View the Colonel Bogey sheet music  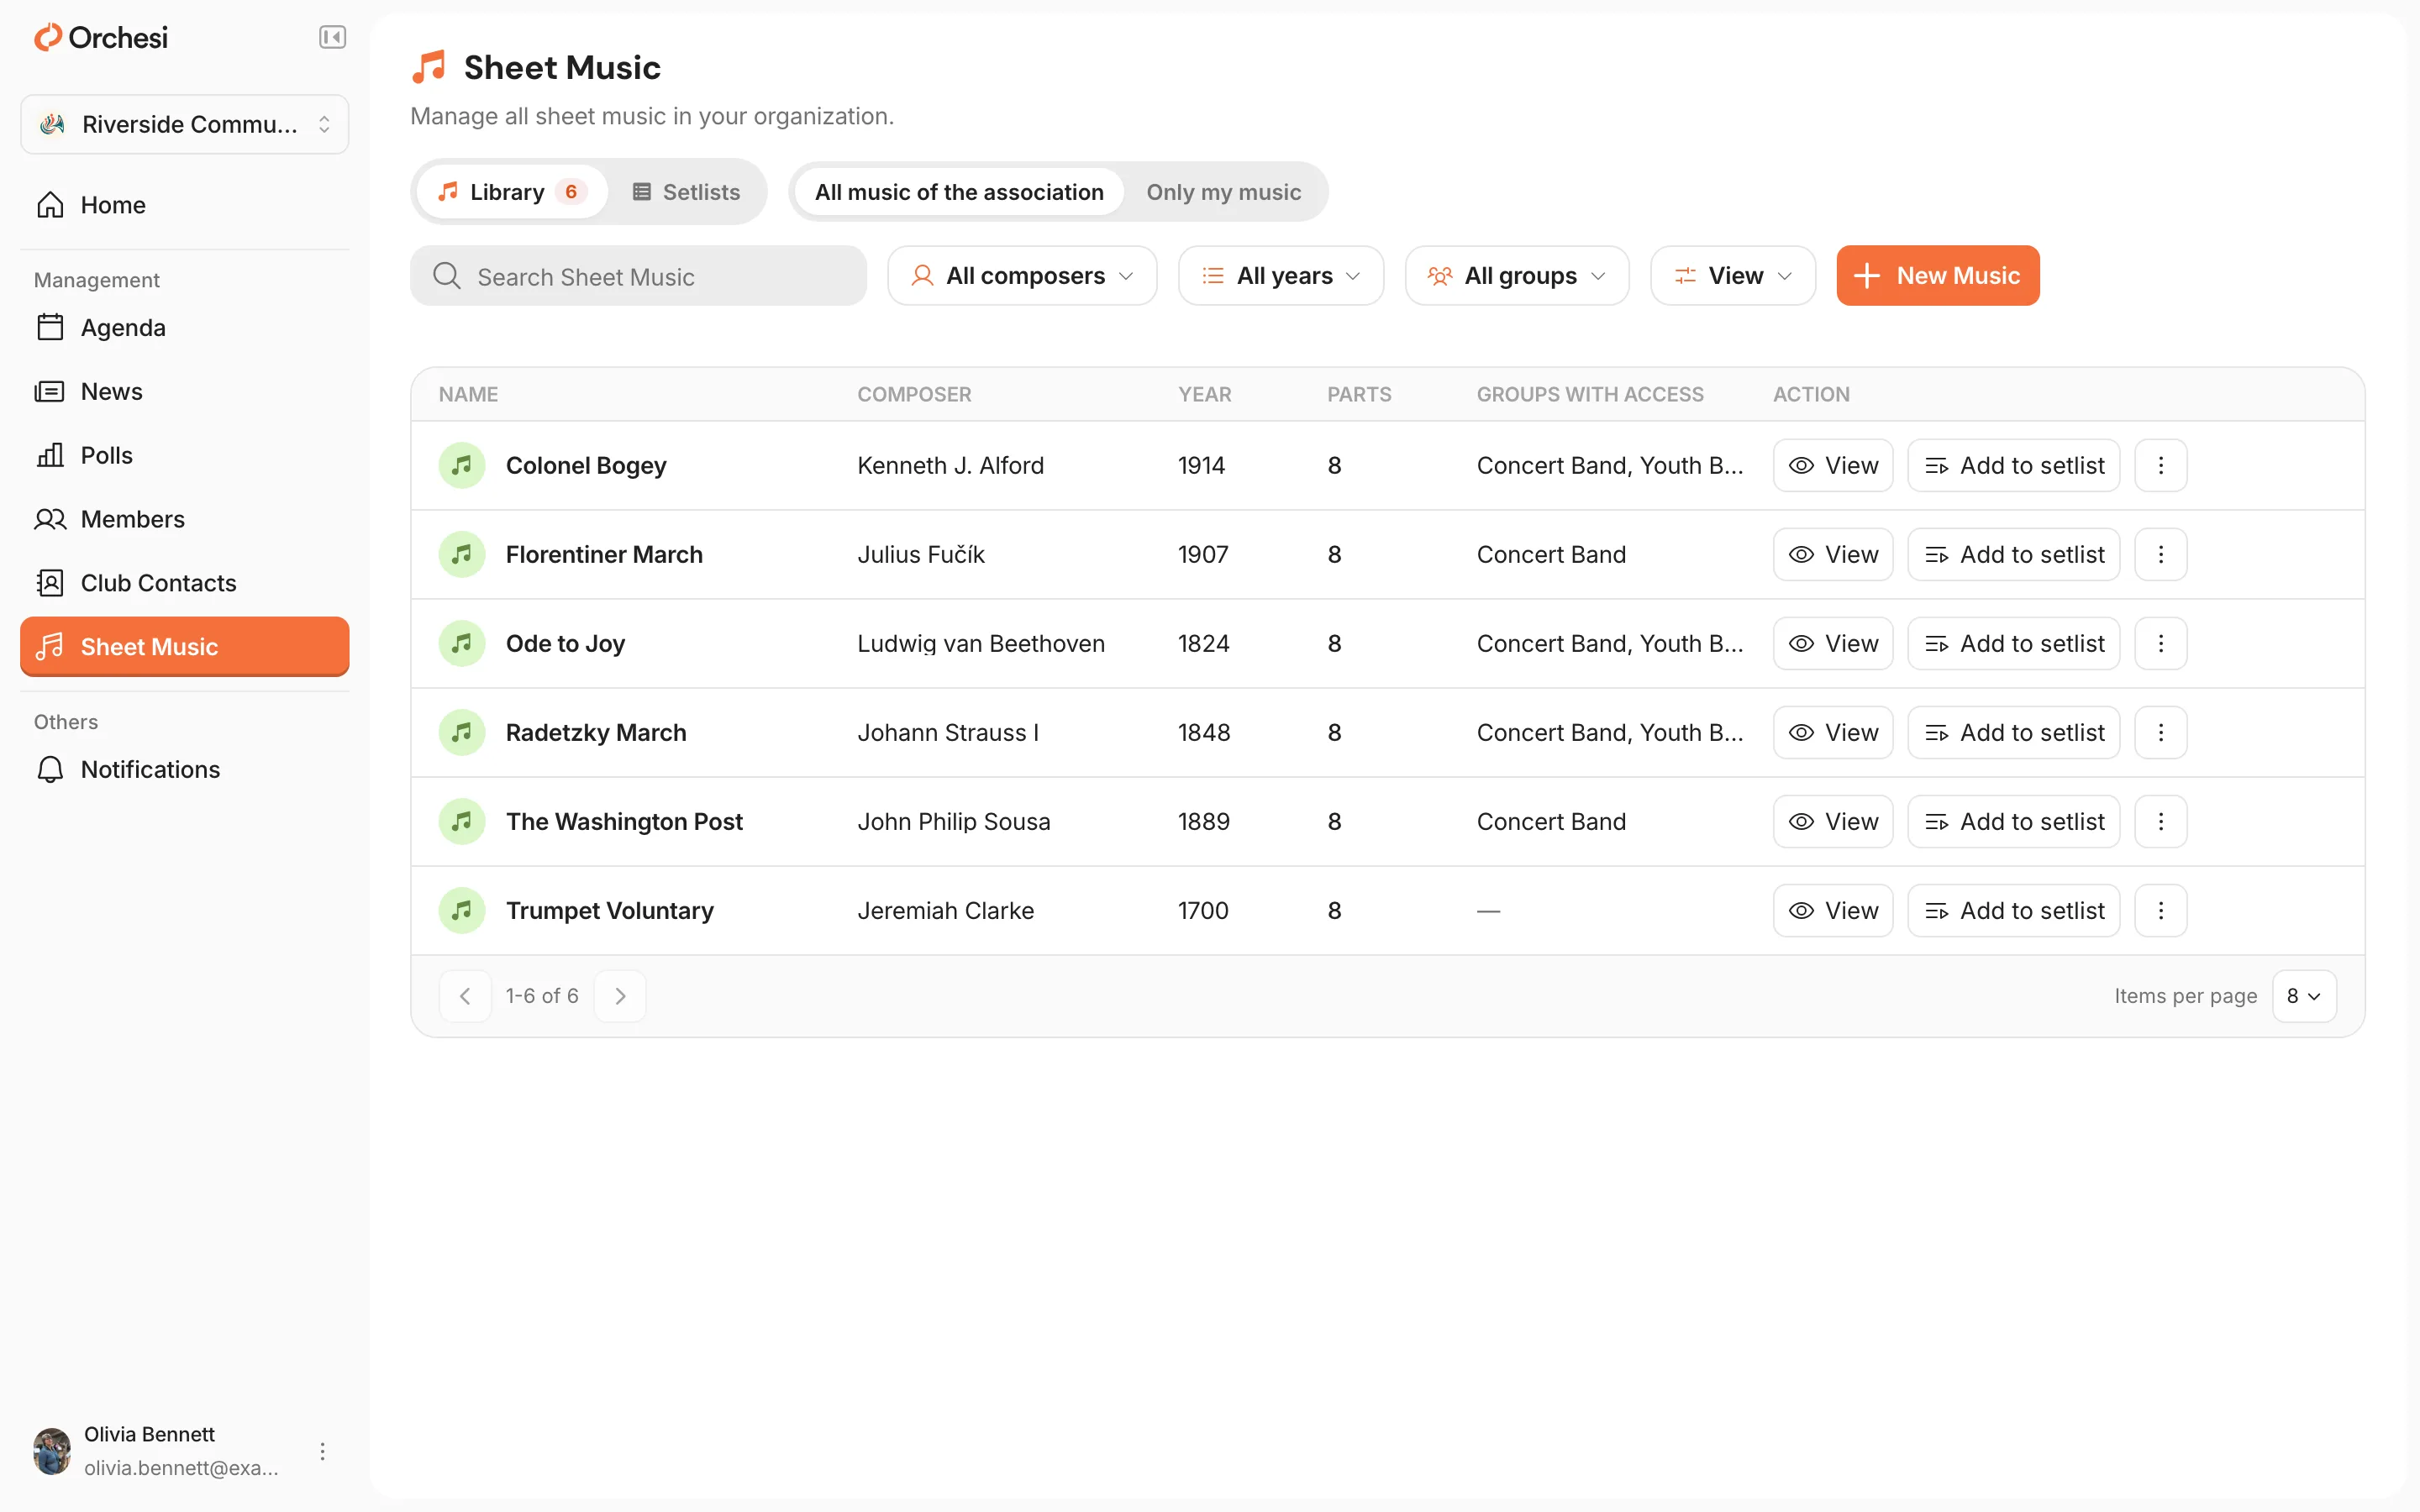coord(1833,465)
